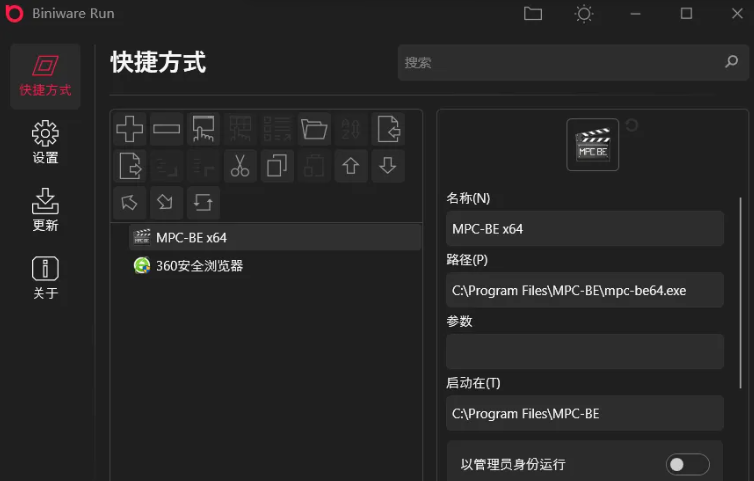Click the list with top-left corner icon
The image size is (754, 481).
pyautogui.click(x=203, y=166)
